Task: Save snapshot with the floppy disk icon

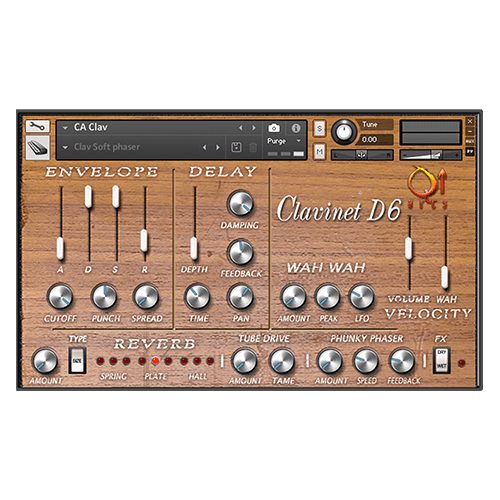Action: [x=236, y=147]
